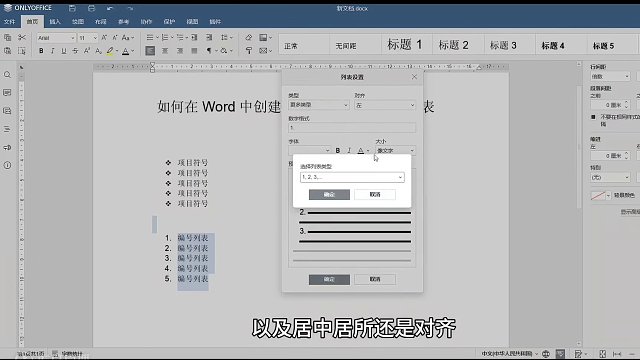Image resolution: width=640 pixels, height=360 pixels.
Task: Open the Comments panel in left sidebar
Action: pos(7,93)
